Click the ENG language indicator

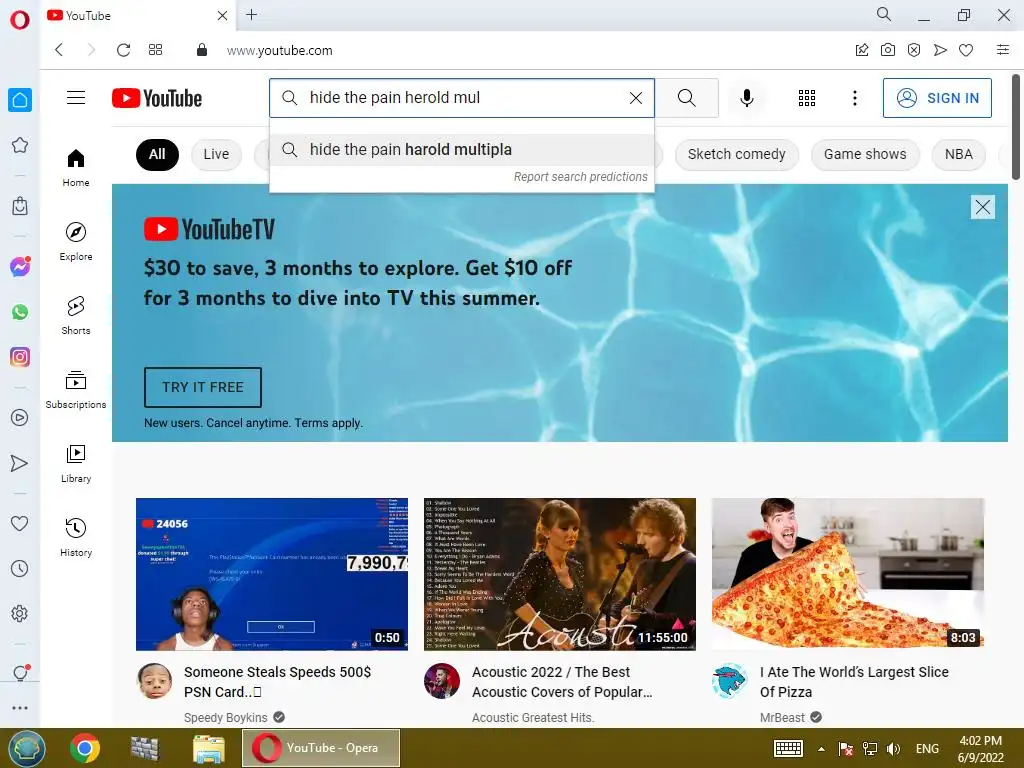927,748
